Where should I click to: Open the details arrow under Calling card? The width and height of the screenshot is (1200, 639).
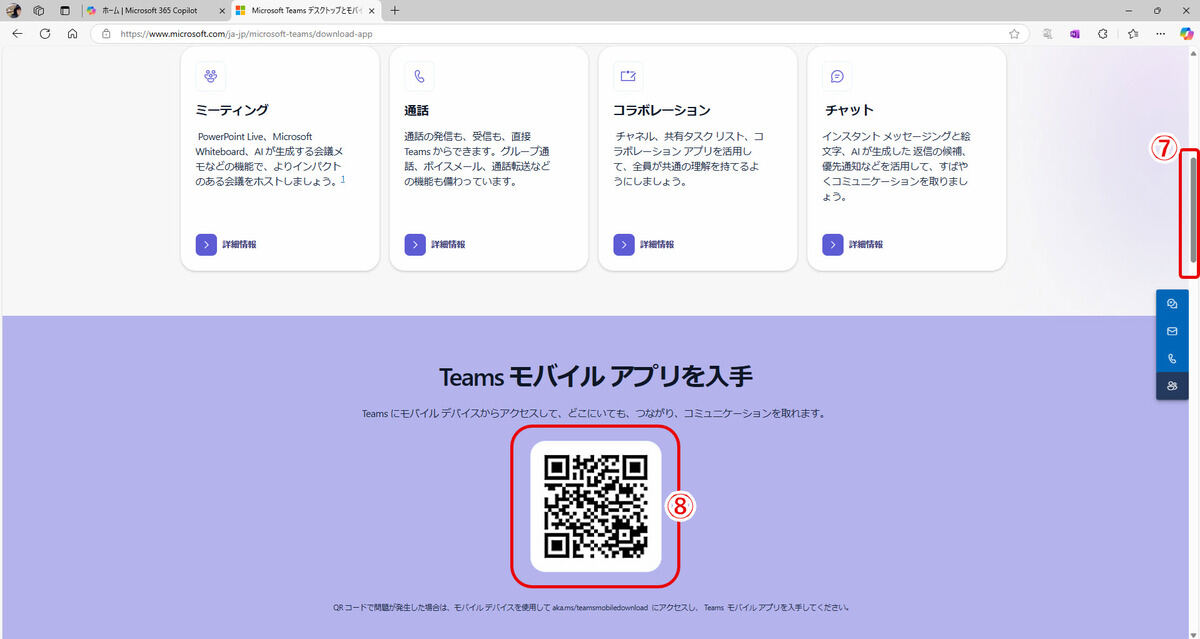point(415,244)
